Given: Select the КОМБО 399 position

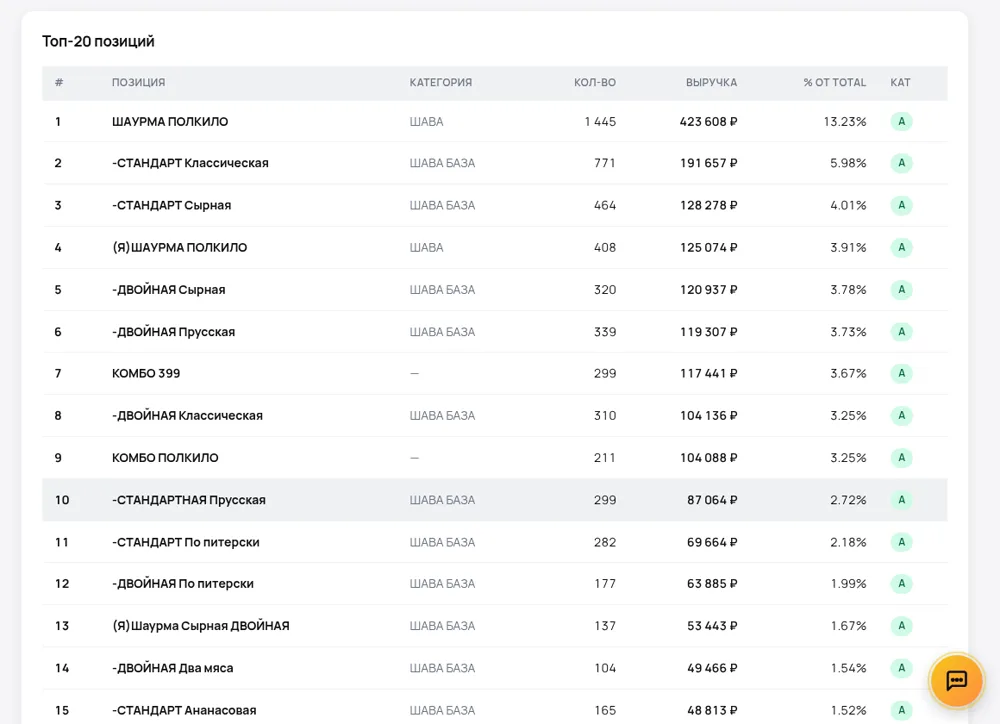Looking at the screenshot, I should [x=146, y=373].
